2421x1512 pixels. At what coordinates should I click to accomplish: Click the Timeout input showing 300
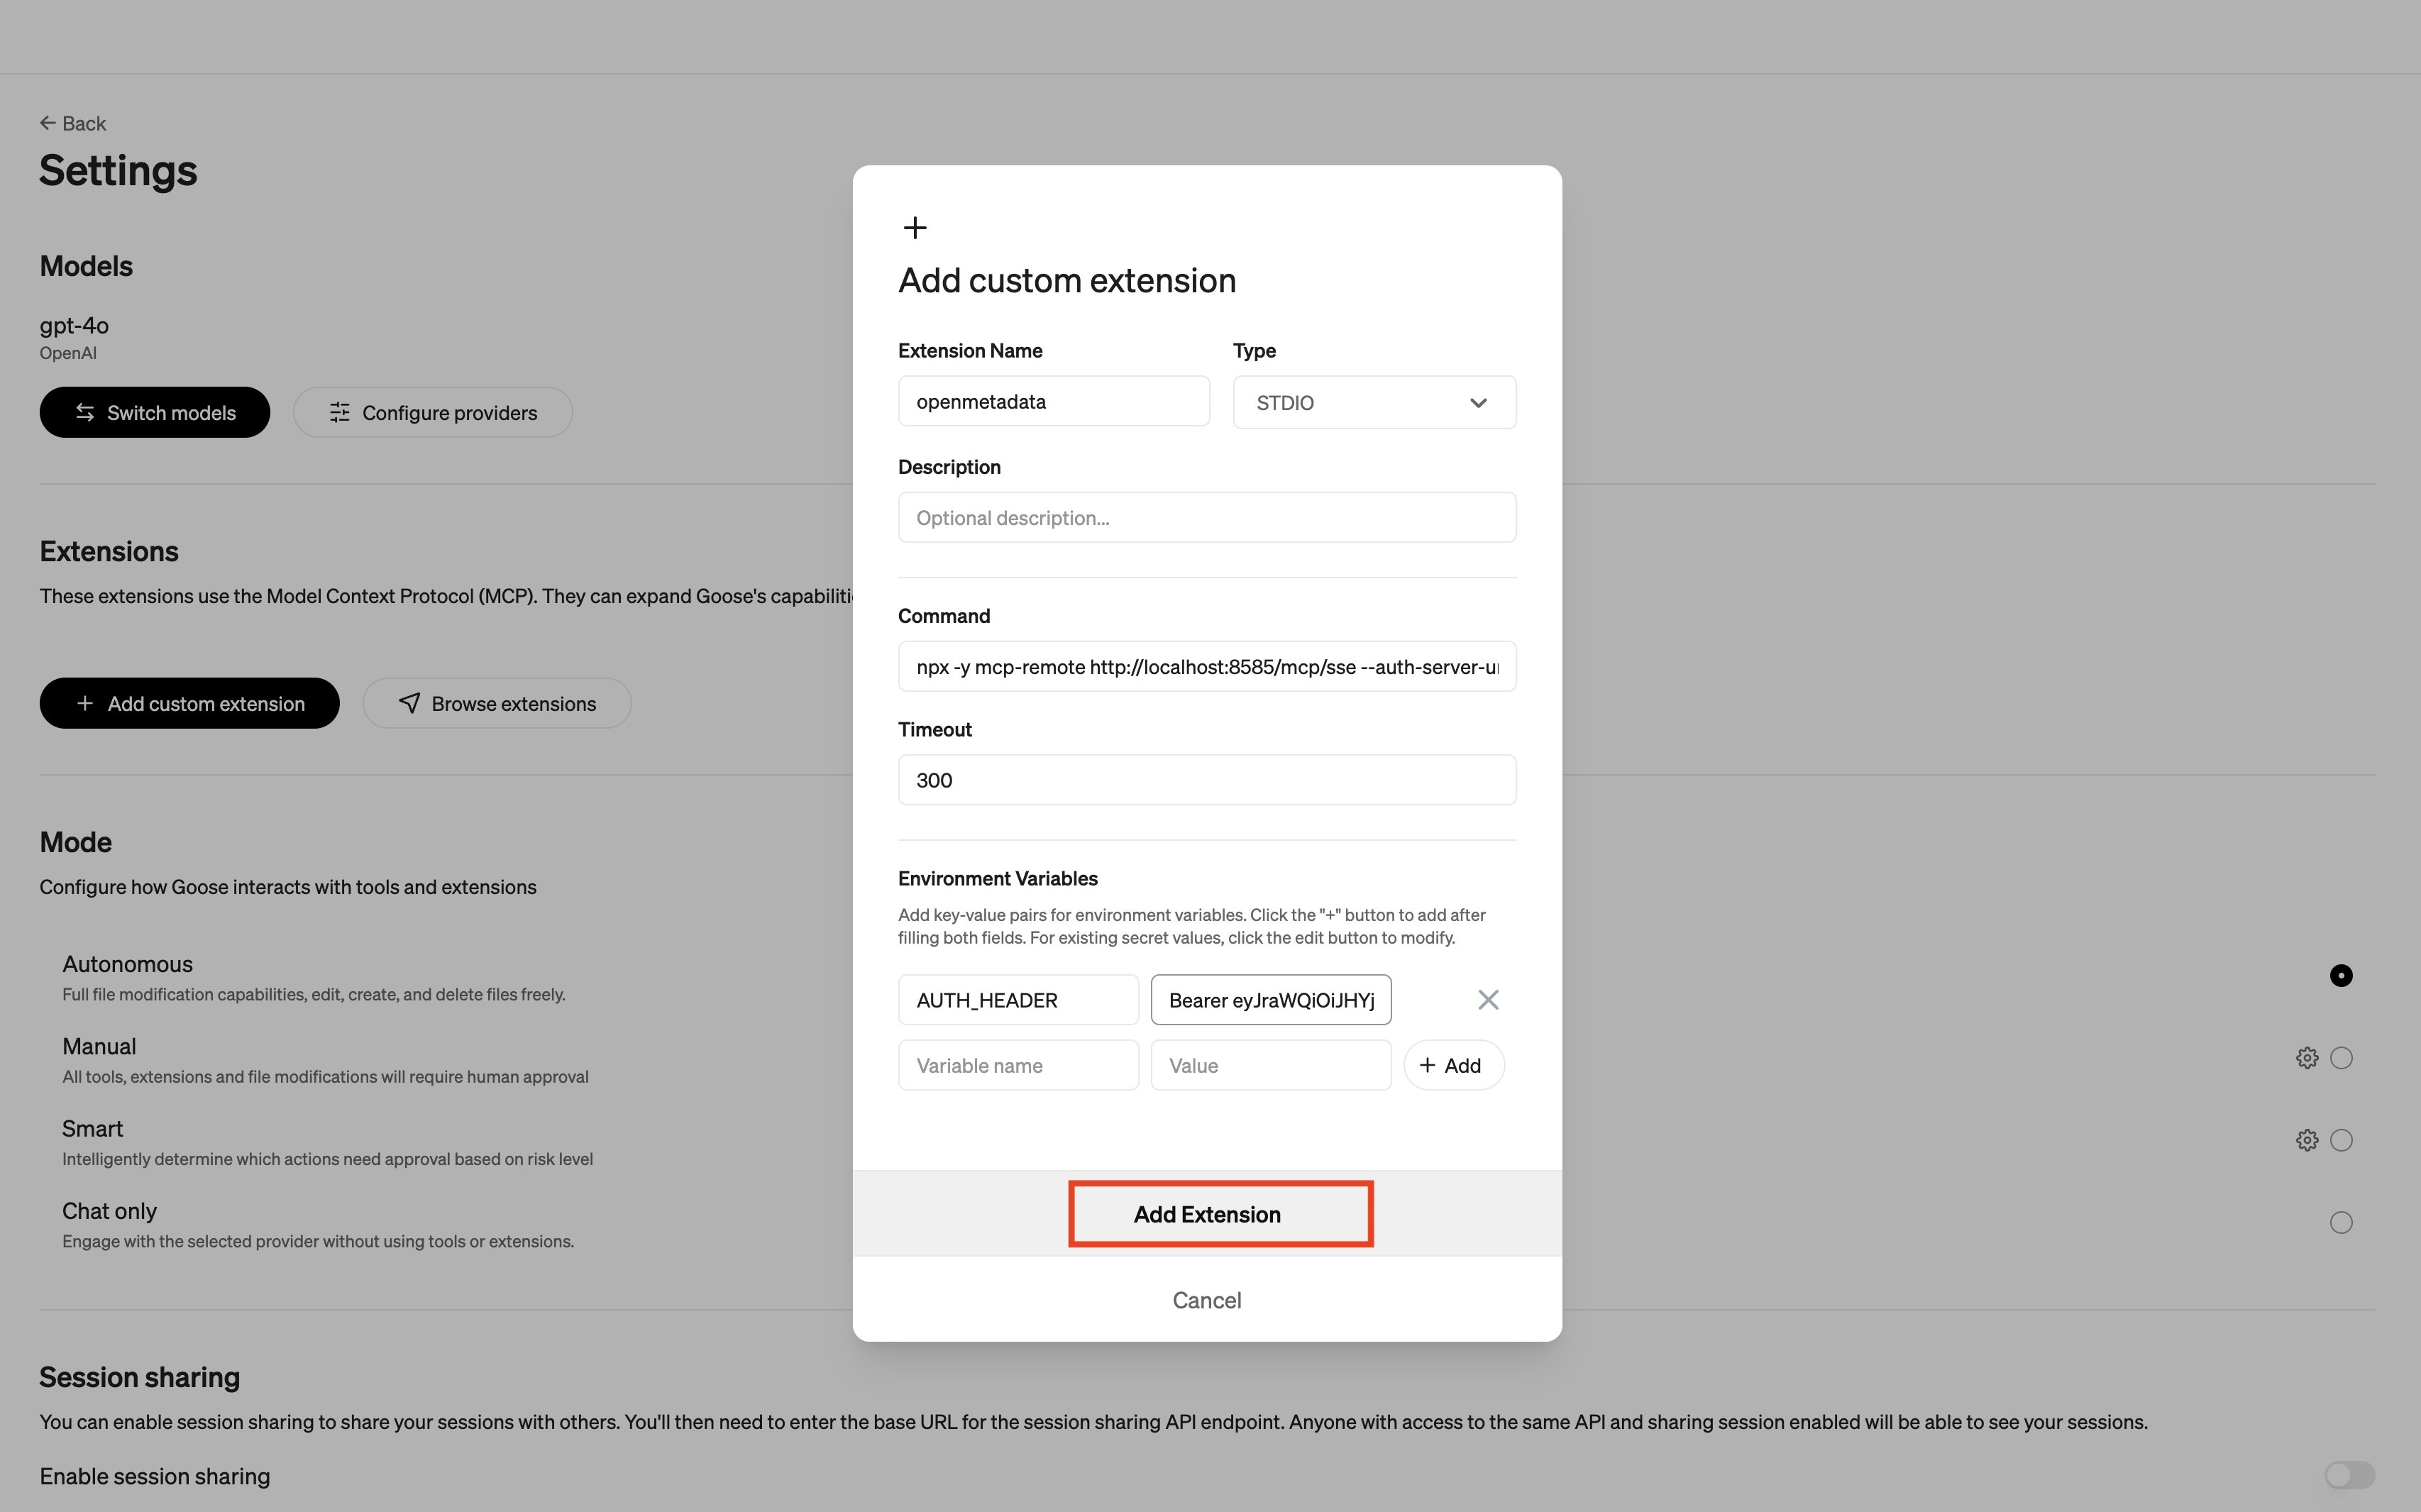pos(1206,780)
